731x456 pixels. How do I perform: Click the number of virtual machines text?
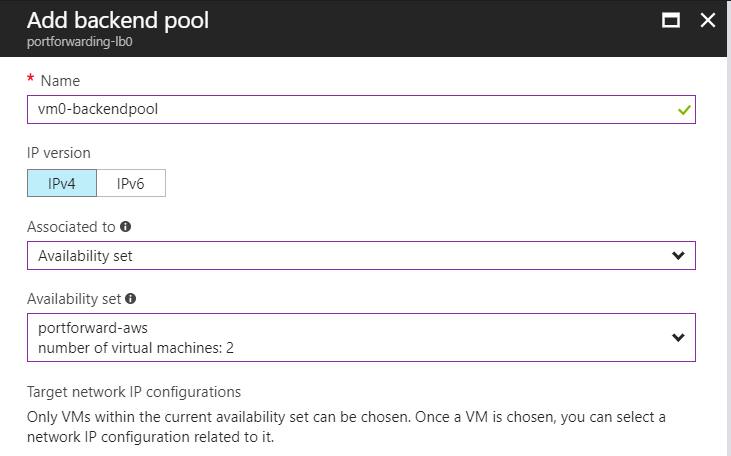pyautogui.click(x=136, y=348)
